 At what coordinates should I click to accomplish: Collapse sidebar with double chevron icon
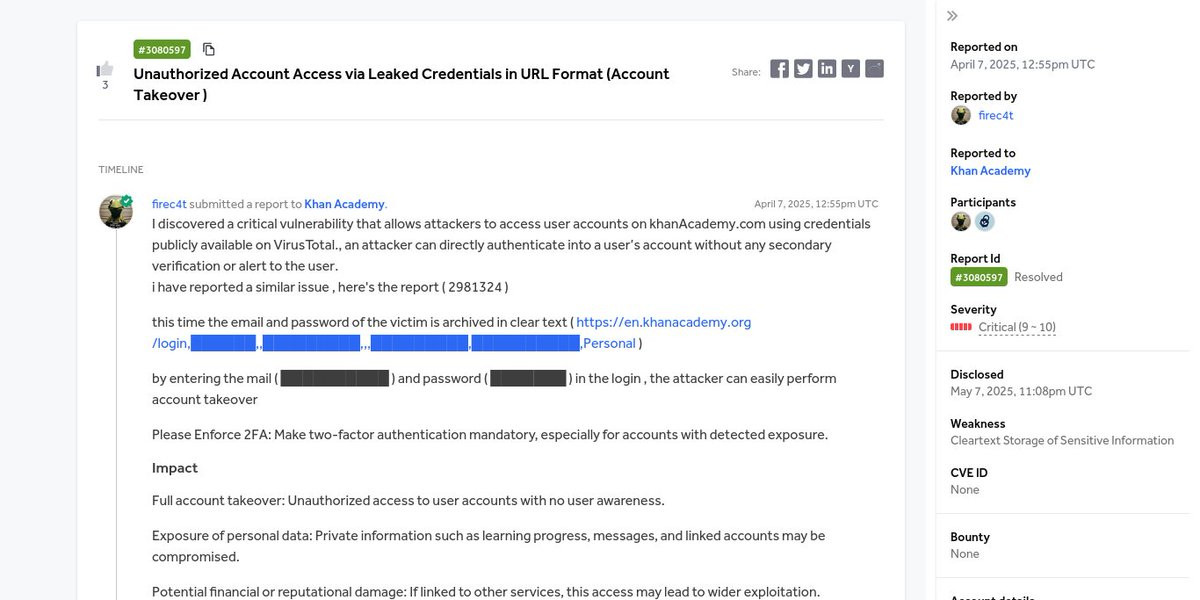coord(952,16)
